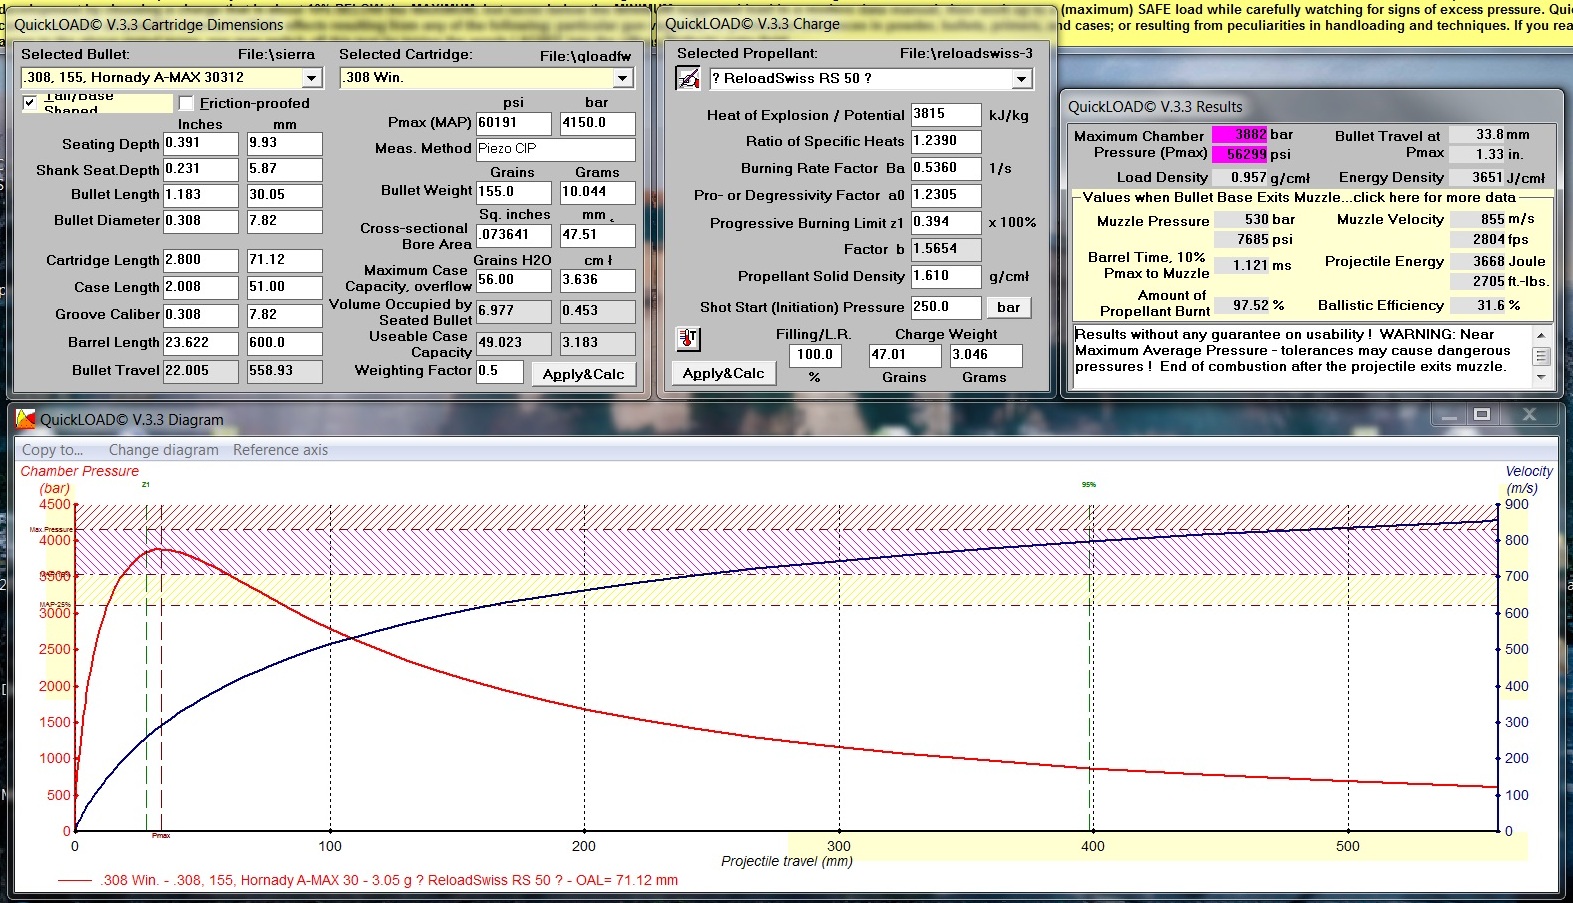
Task: Click the Barrel Time 1.121 ms value
Action: [x=1241, y=265]
